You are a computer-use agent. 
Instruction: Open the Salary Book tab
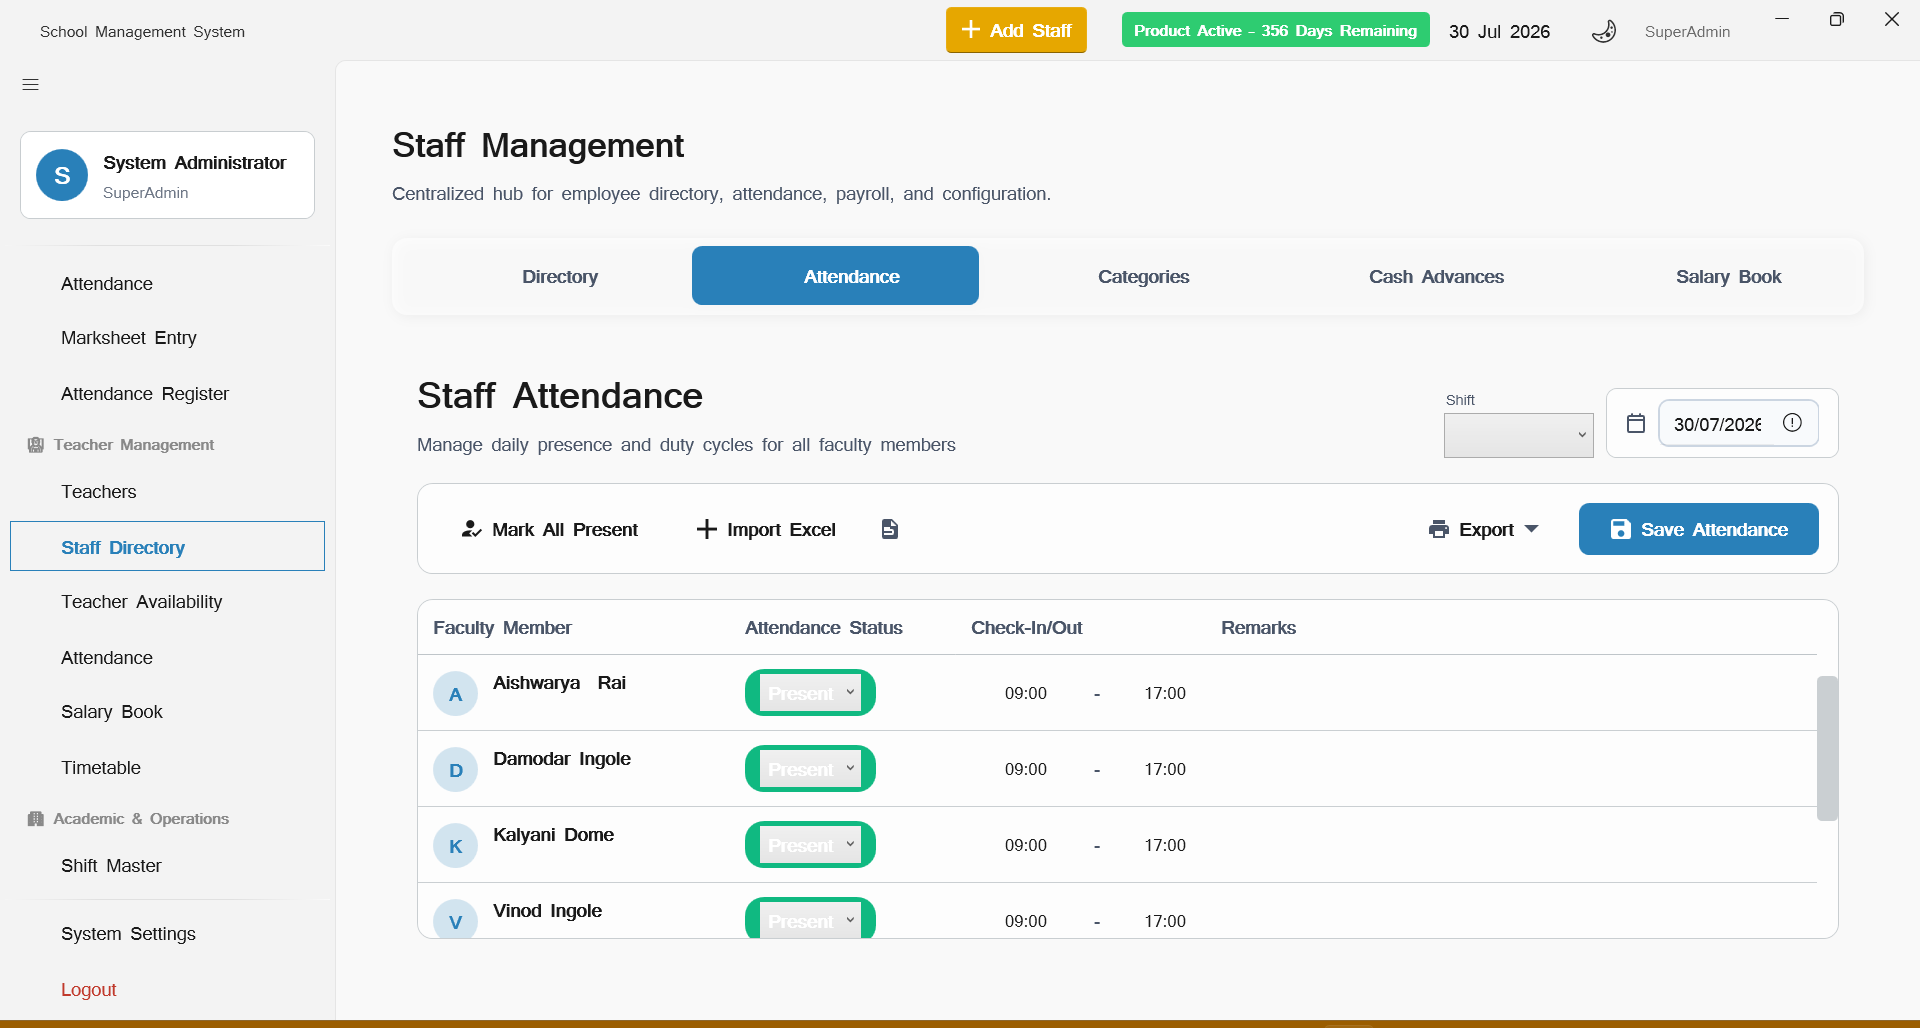[x=1728, y=276]
